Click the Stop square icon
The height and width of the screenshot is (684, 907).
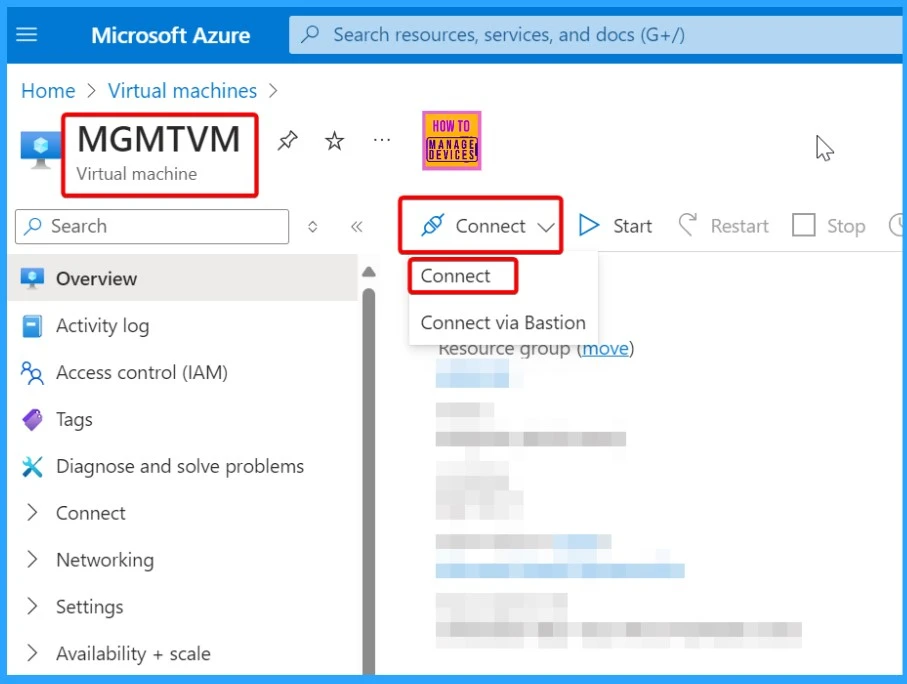pos(803,225)
